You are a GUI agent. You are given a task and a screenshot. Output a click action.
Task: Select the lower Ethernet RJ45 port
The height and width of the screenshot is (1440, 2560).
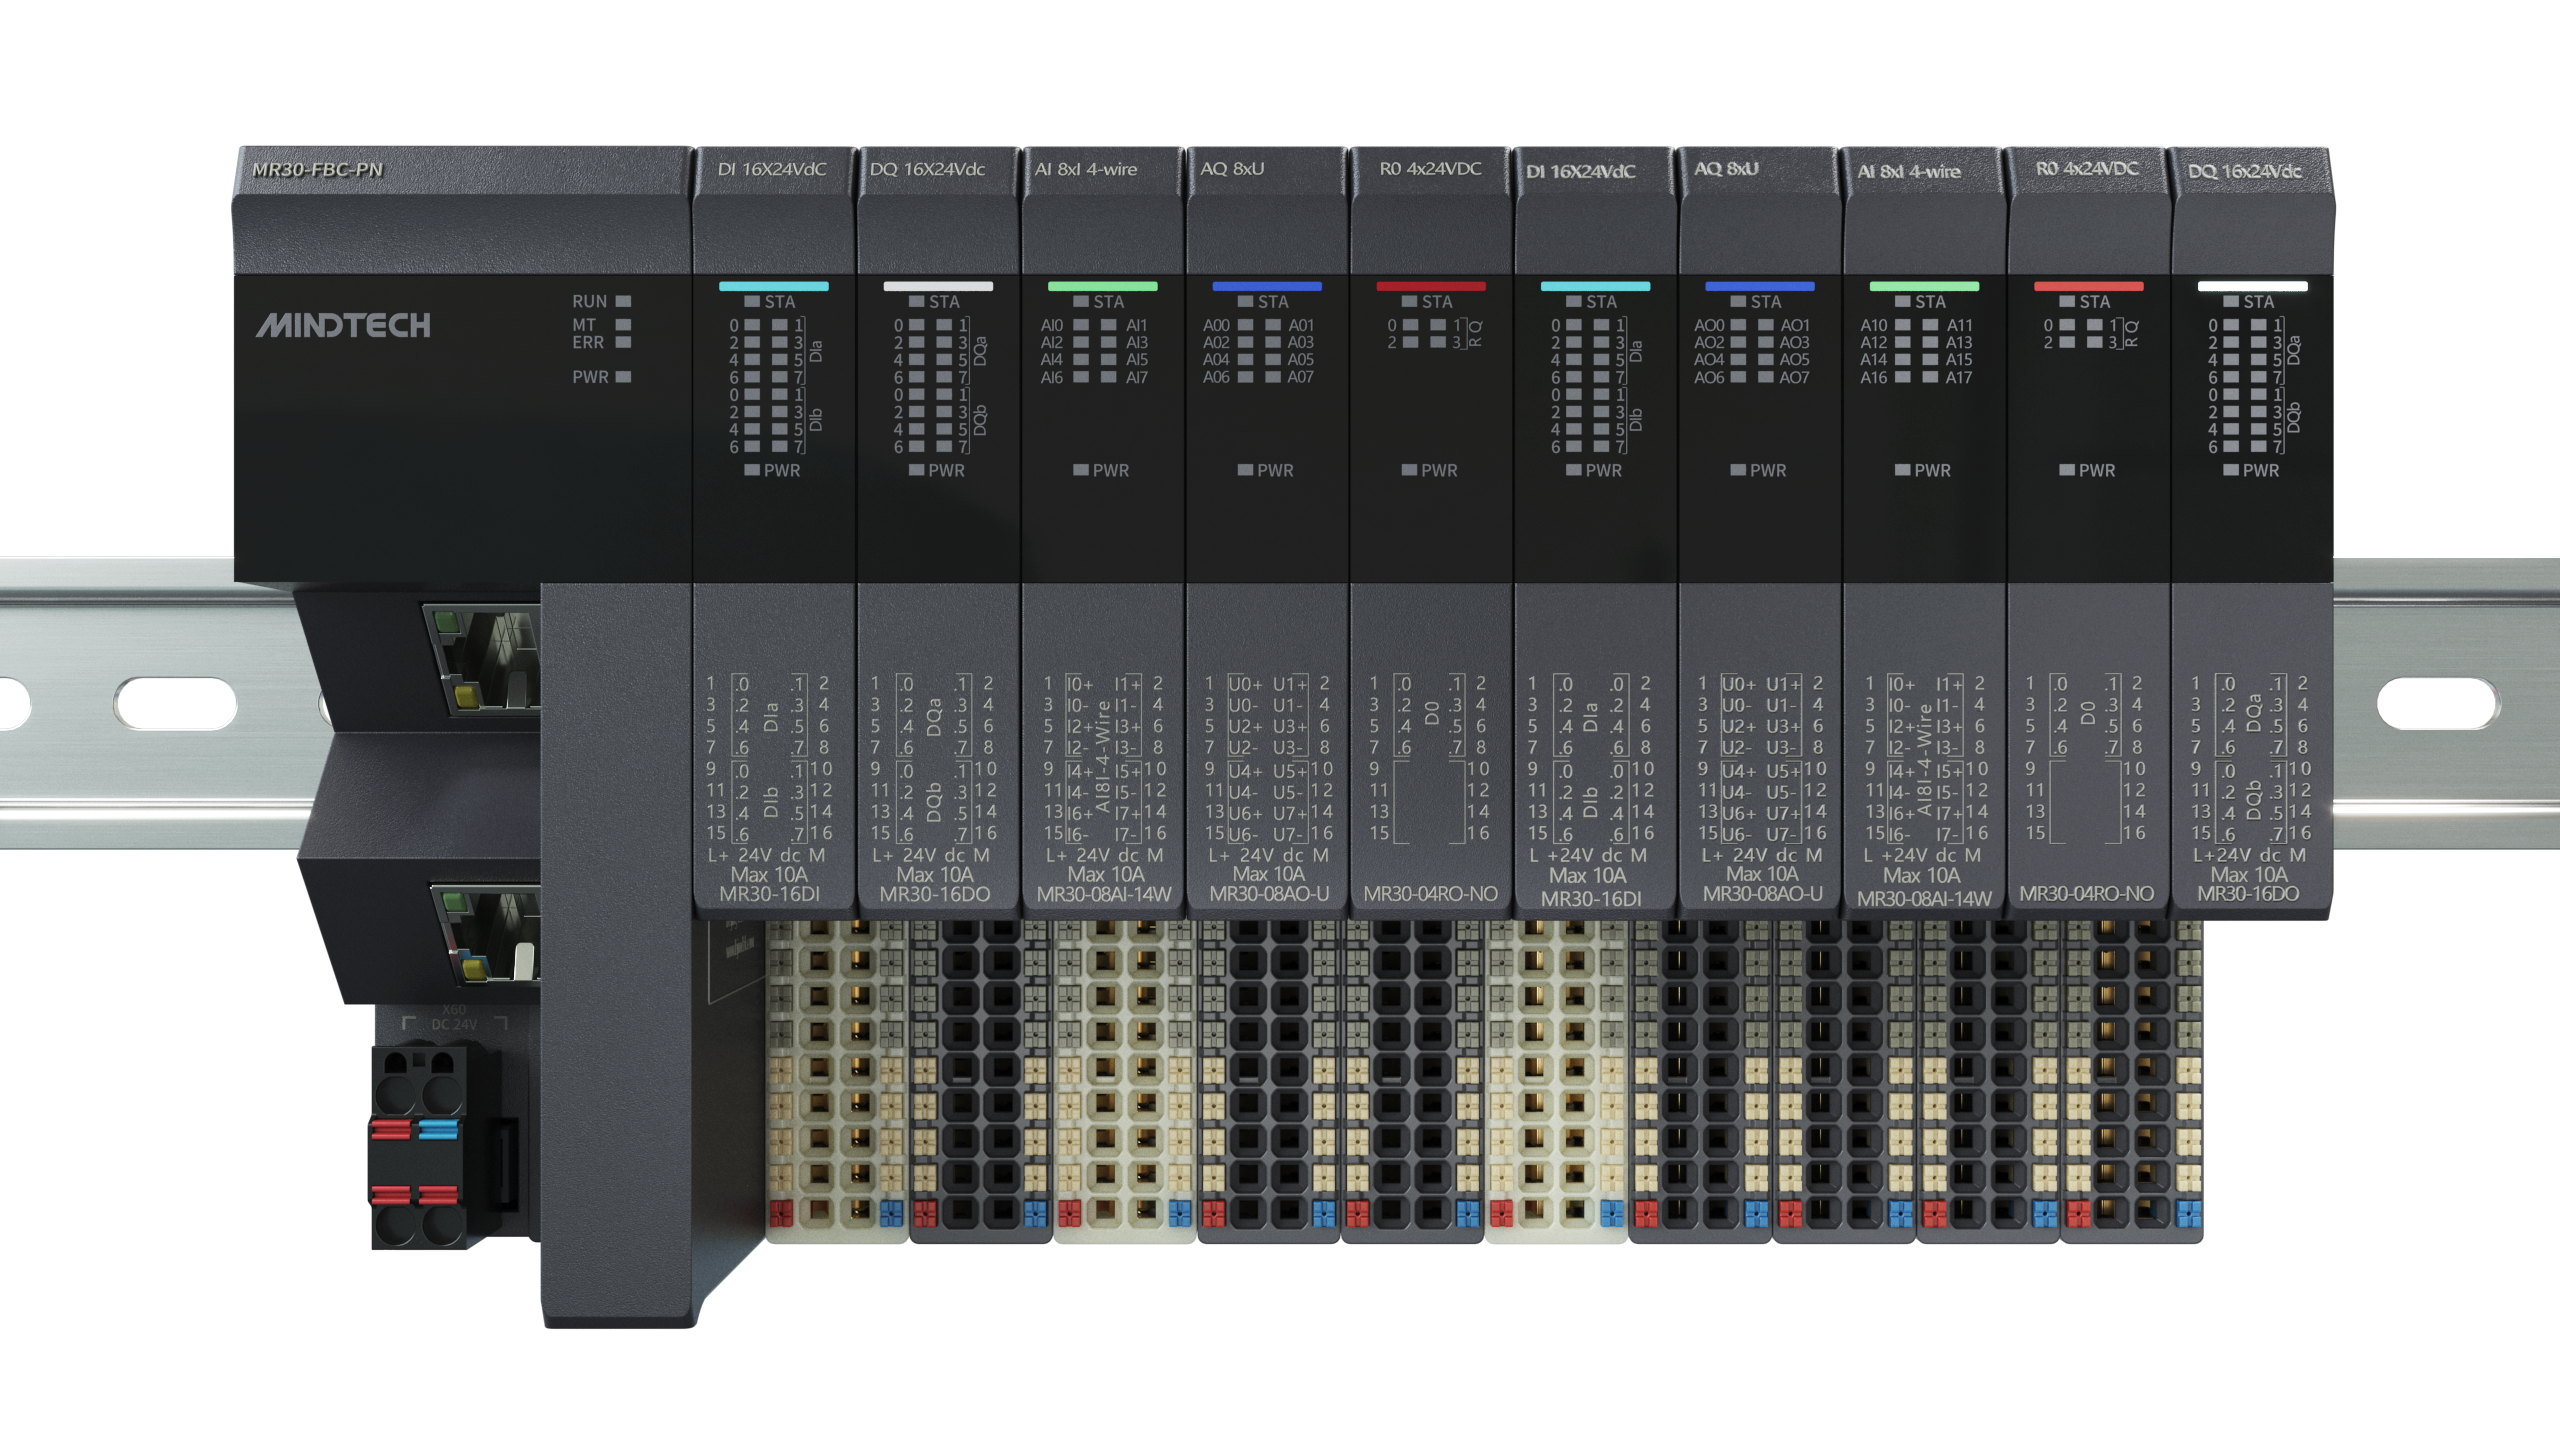point(490,935)
